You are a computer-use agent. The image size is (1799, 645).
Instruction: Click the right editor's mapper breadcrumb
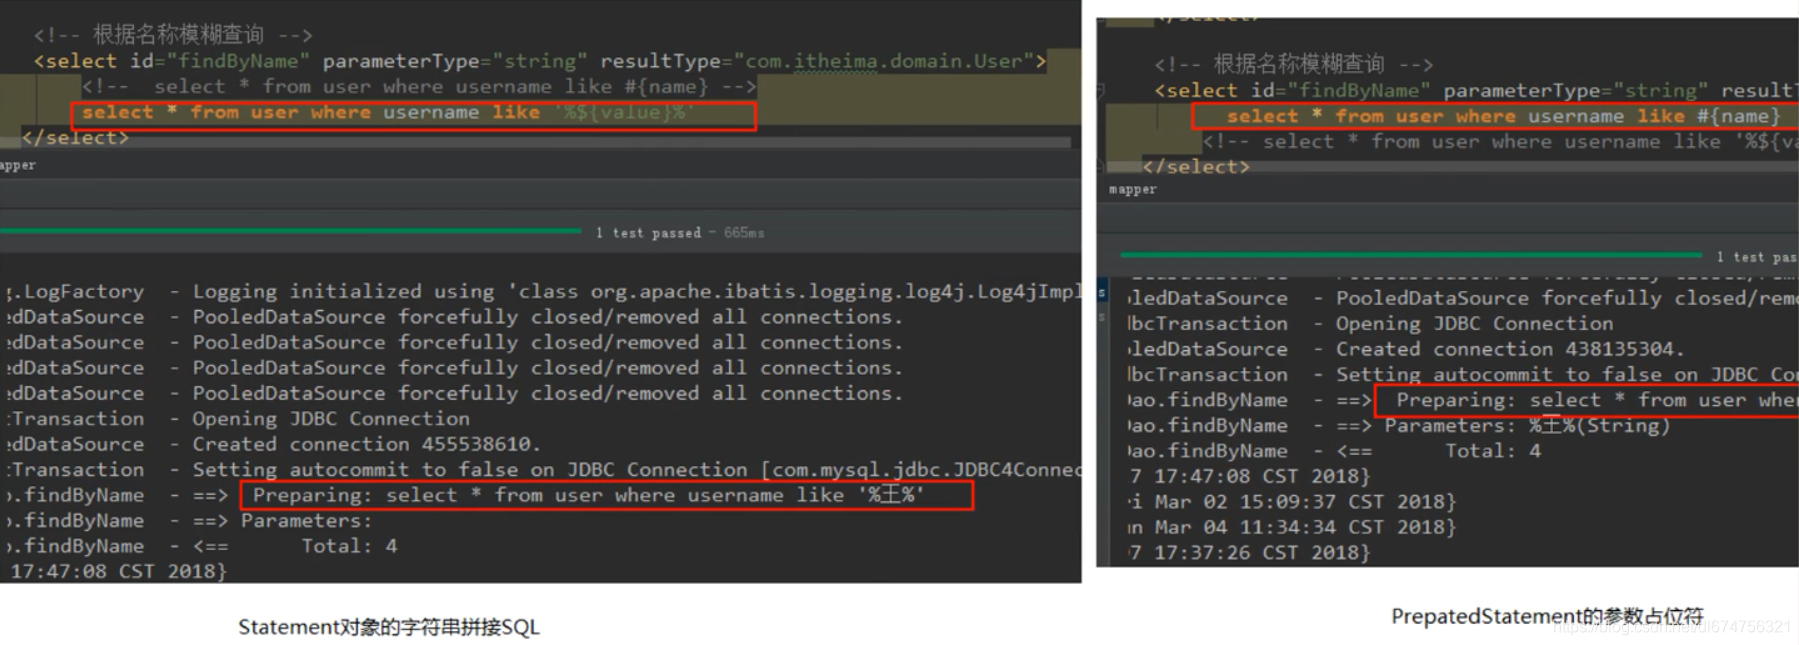(x=1133, y=190)
